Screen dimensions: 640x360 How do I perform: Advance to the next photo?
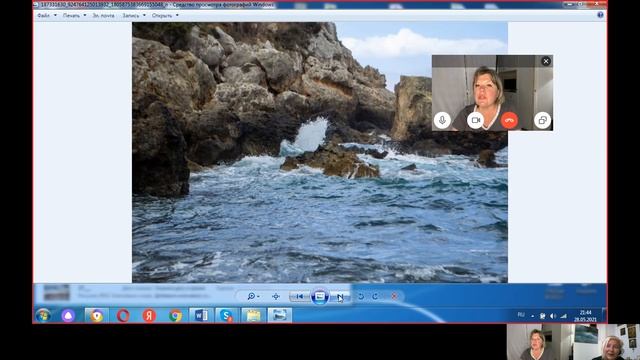tap(340, 296)
